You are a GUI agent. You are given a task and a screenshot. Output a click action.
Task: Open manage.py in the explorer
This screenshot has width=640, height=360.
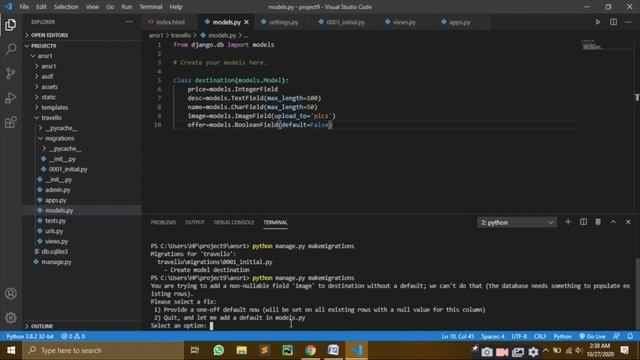pos(82,262)
